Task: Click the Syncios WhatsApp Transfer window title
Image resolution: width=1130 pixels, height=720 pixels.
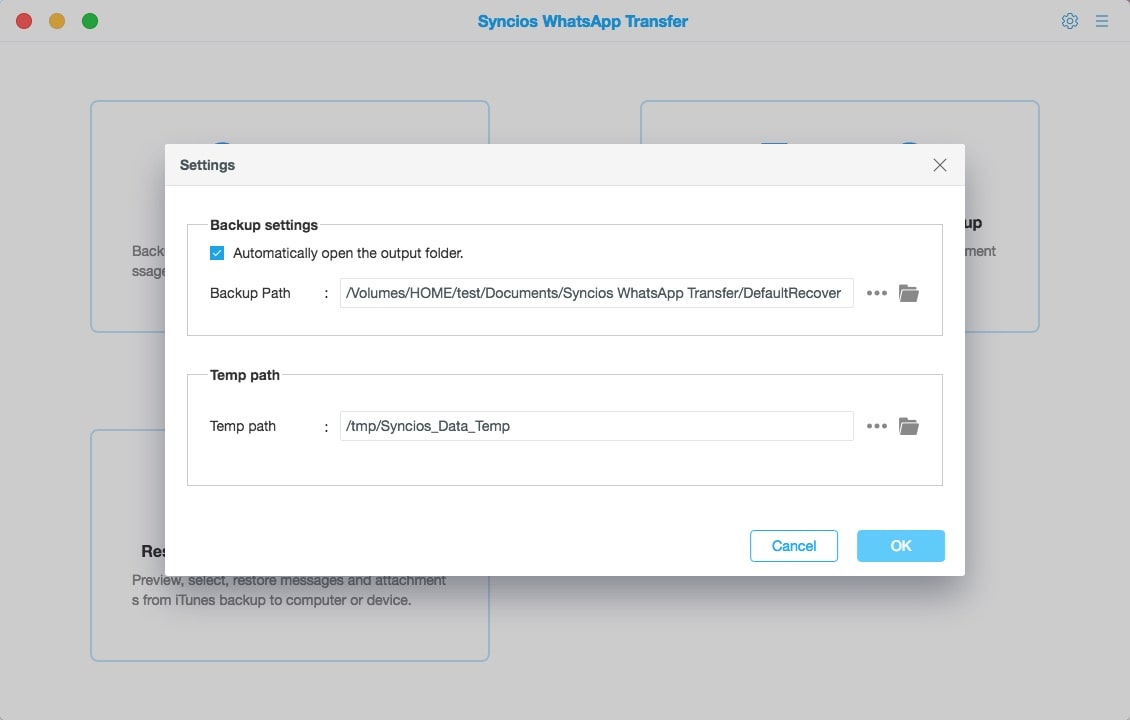Action: point(582,21)
